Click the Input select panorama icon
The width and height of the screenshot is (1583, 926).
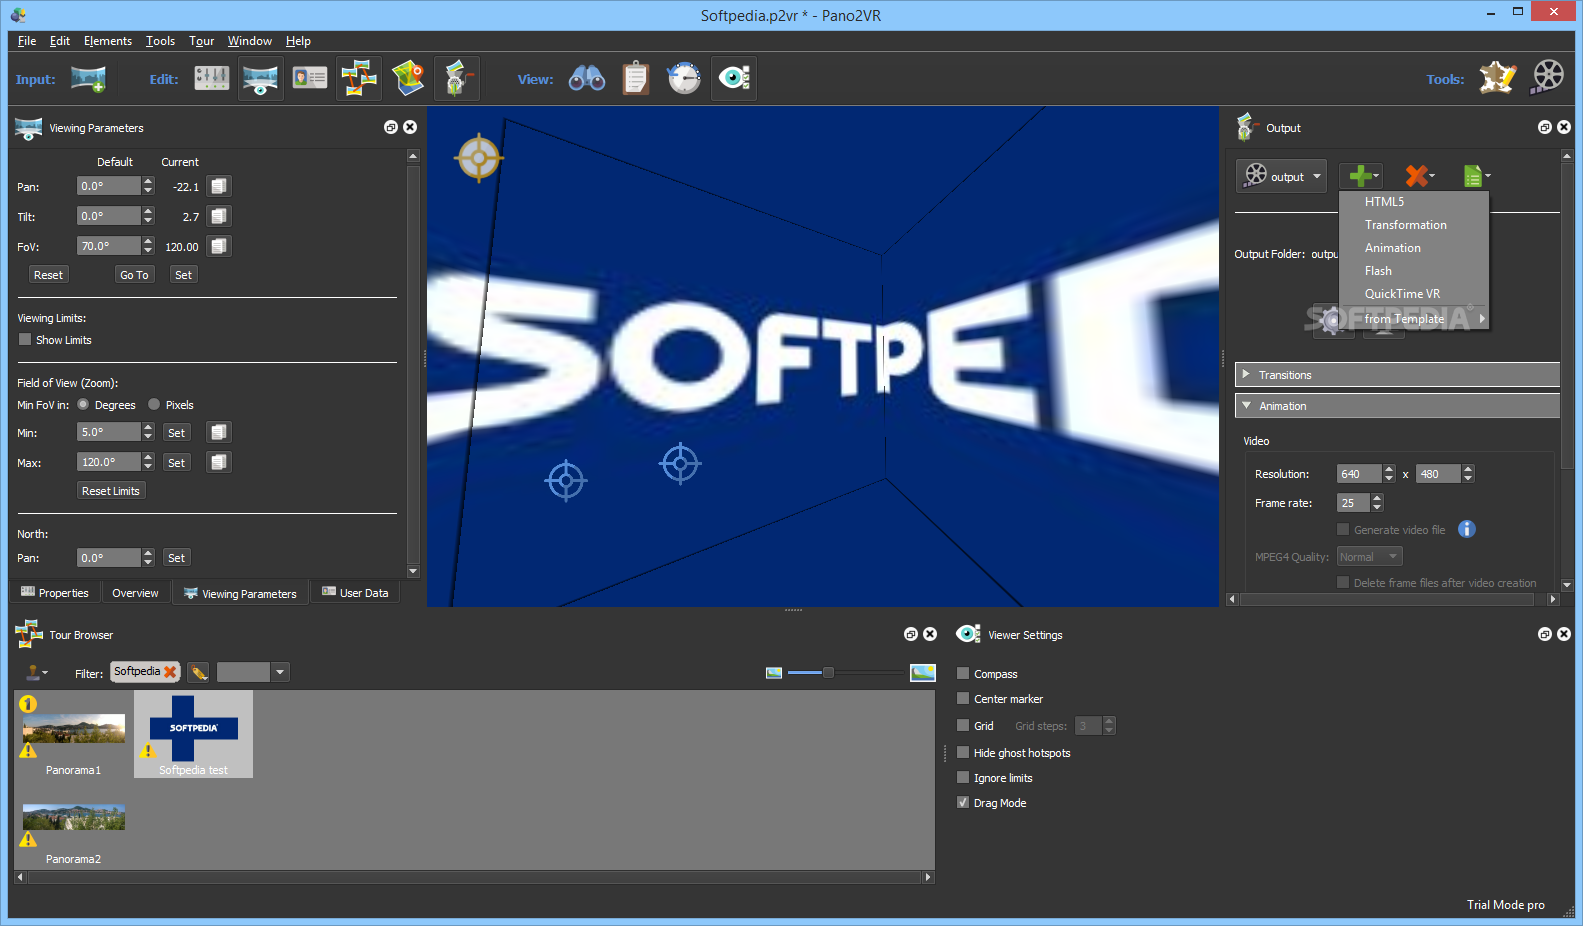coord(88,79)
